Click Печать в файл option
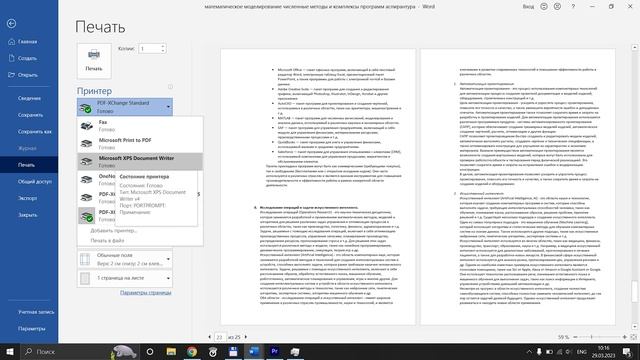This screenshot has height=360, width=640. pyautogui.click(x=107, y=240)
